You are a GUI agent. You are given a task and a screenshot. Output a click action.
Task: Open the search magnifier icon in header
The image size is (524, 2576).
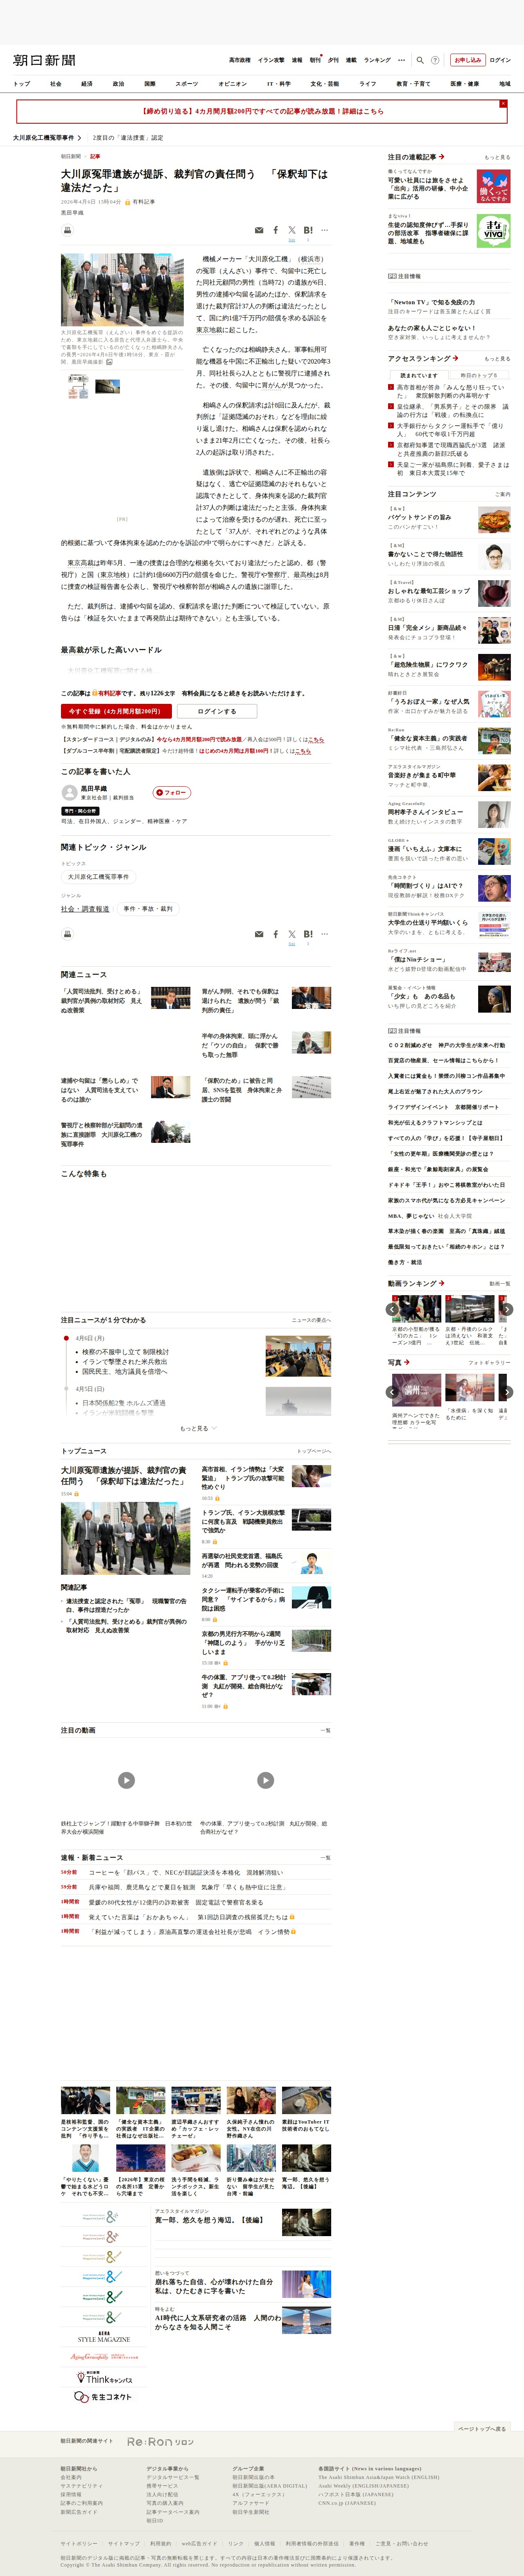(x=420, y=60)
